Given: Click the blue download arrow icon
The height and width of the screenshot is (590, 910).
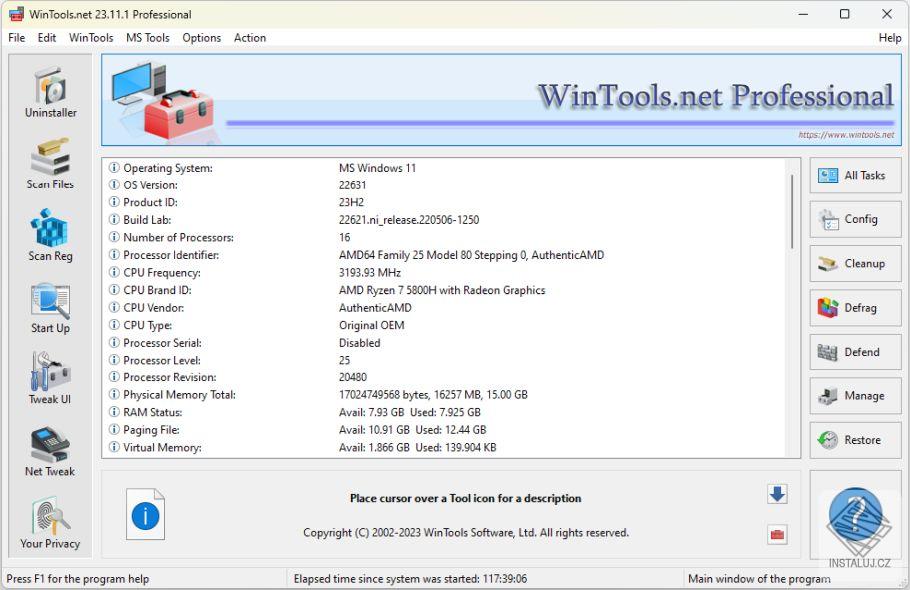Looking at the screenshot, I should [777, 493].
